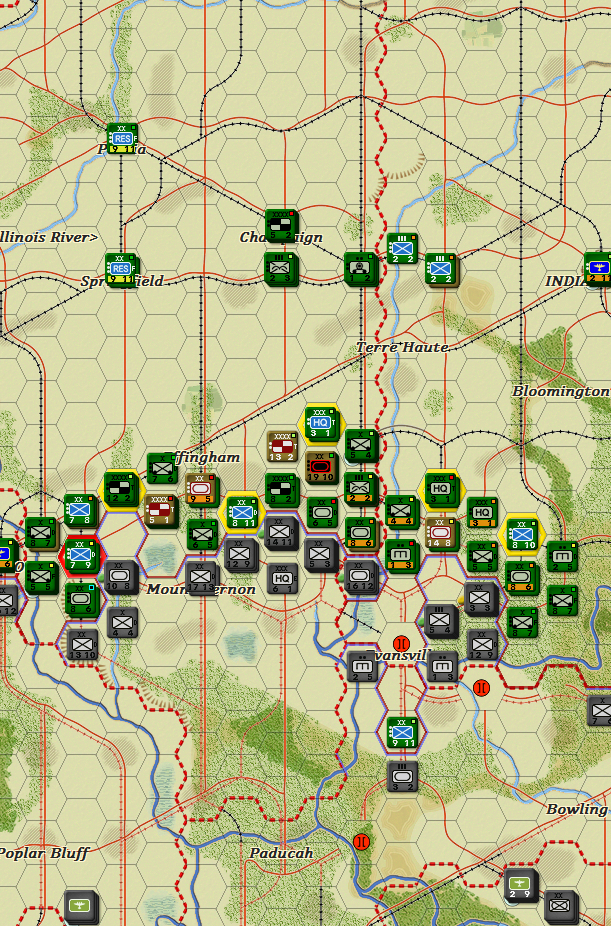The image size is (611, 926).
Task: Click the red bridge marker near Paducah
Action: pyautogui.click(x=361, y=842)
